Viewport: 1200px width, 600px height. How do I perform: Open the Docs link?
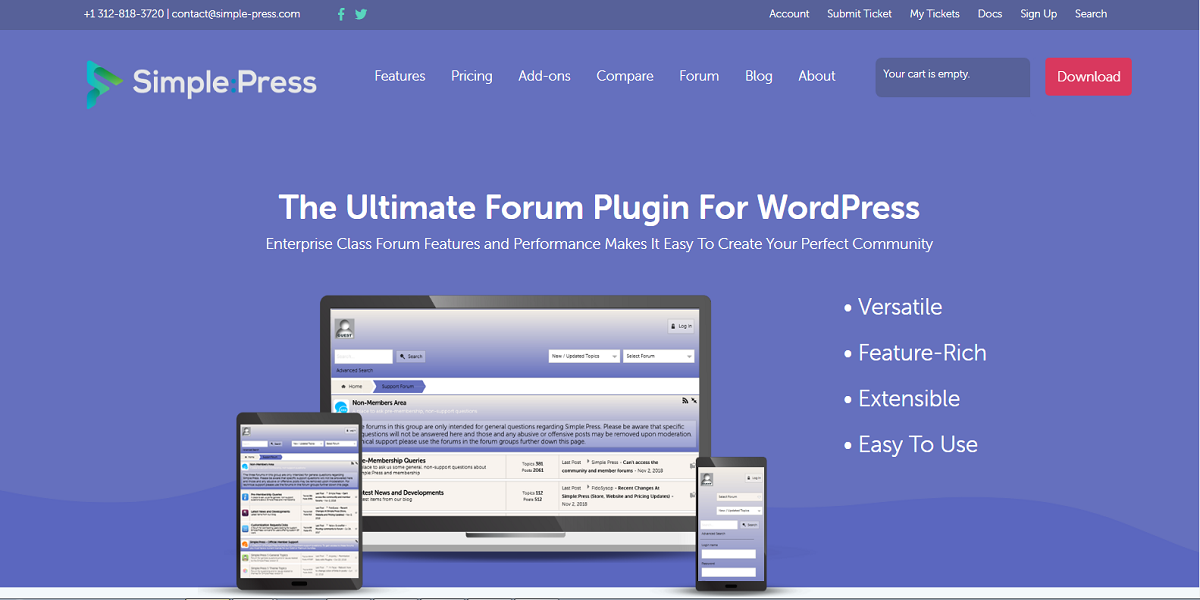[990, 14]
